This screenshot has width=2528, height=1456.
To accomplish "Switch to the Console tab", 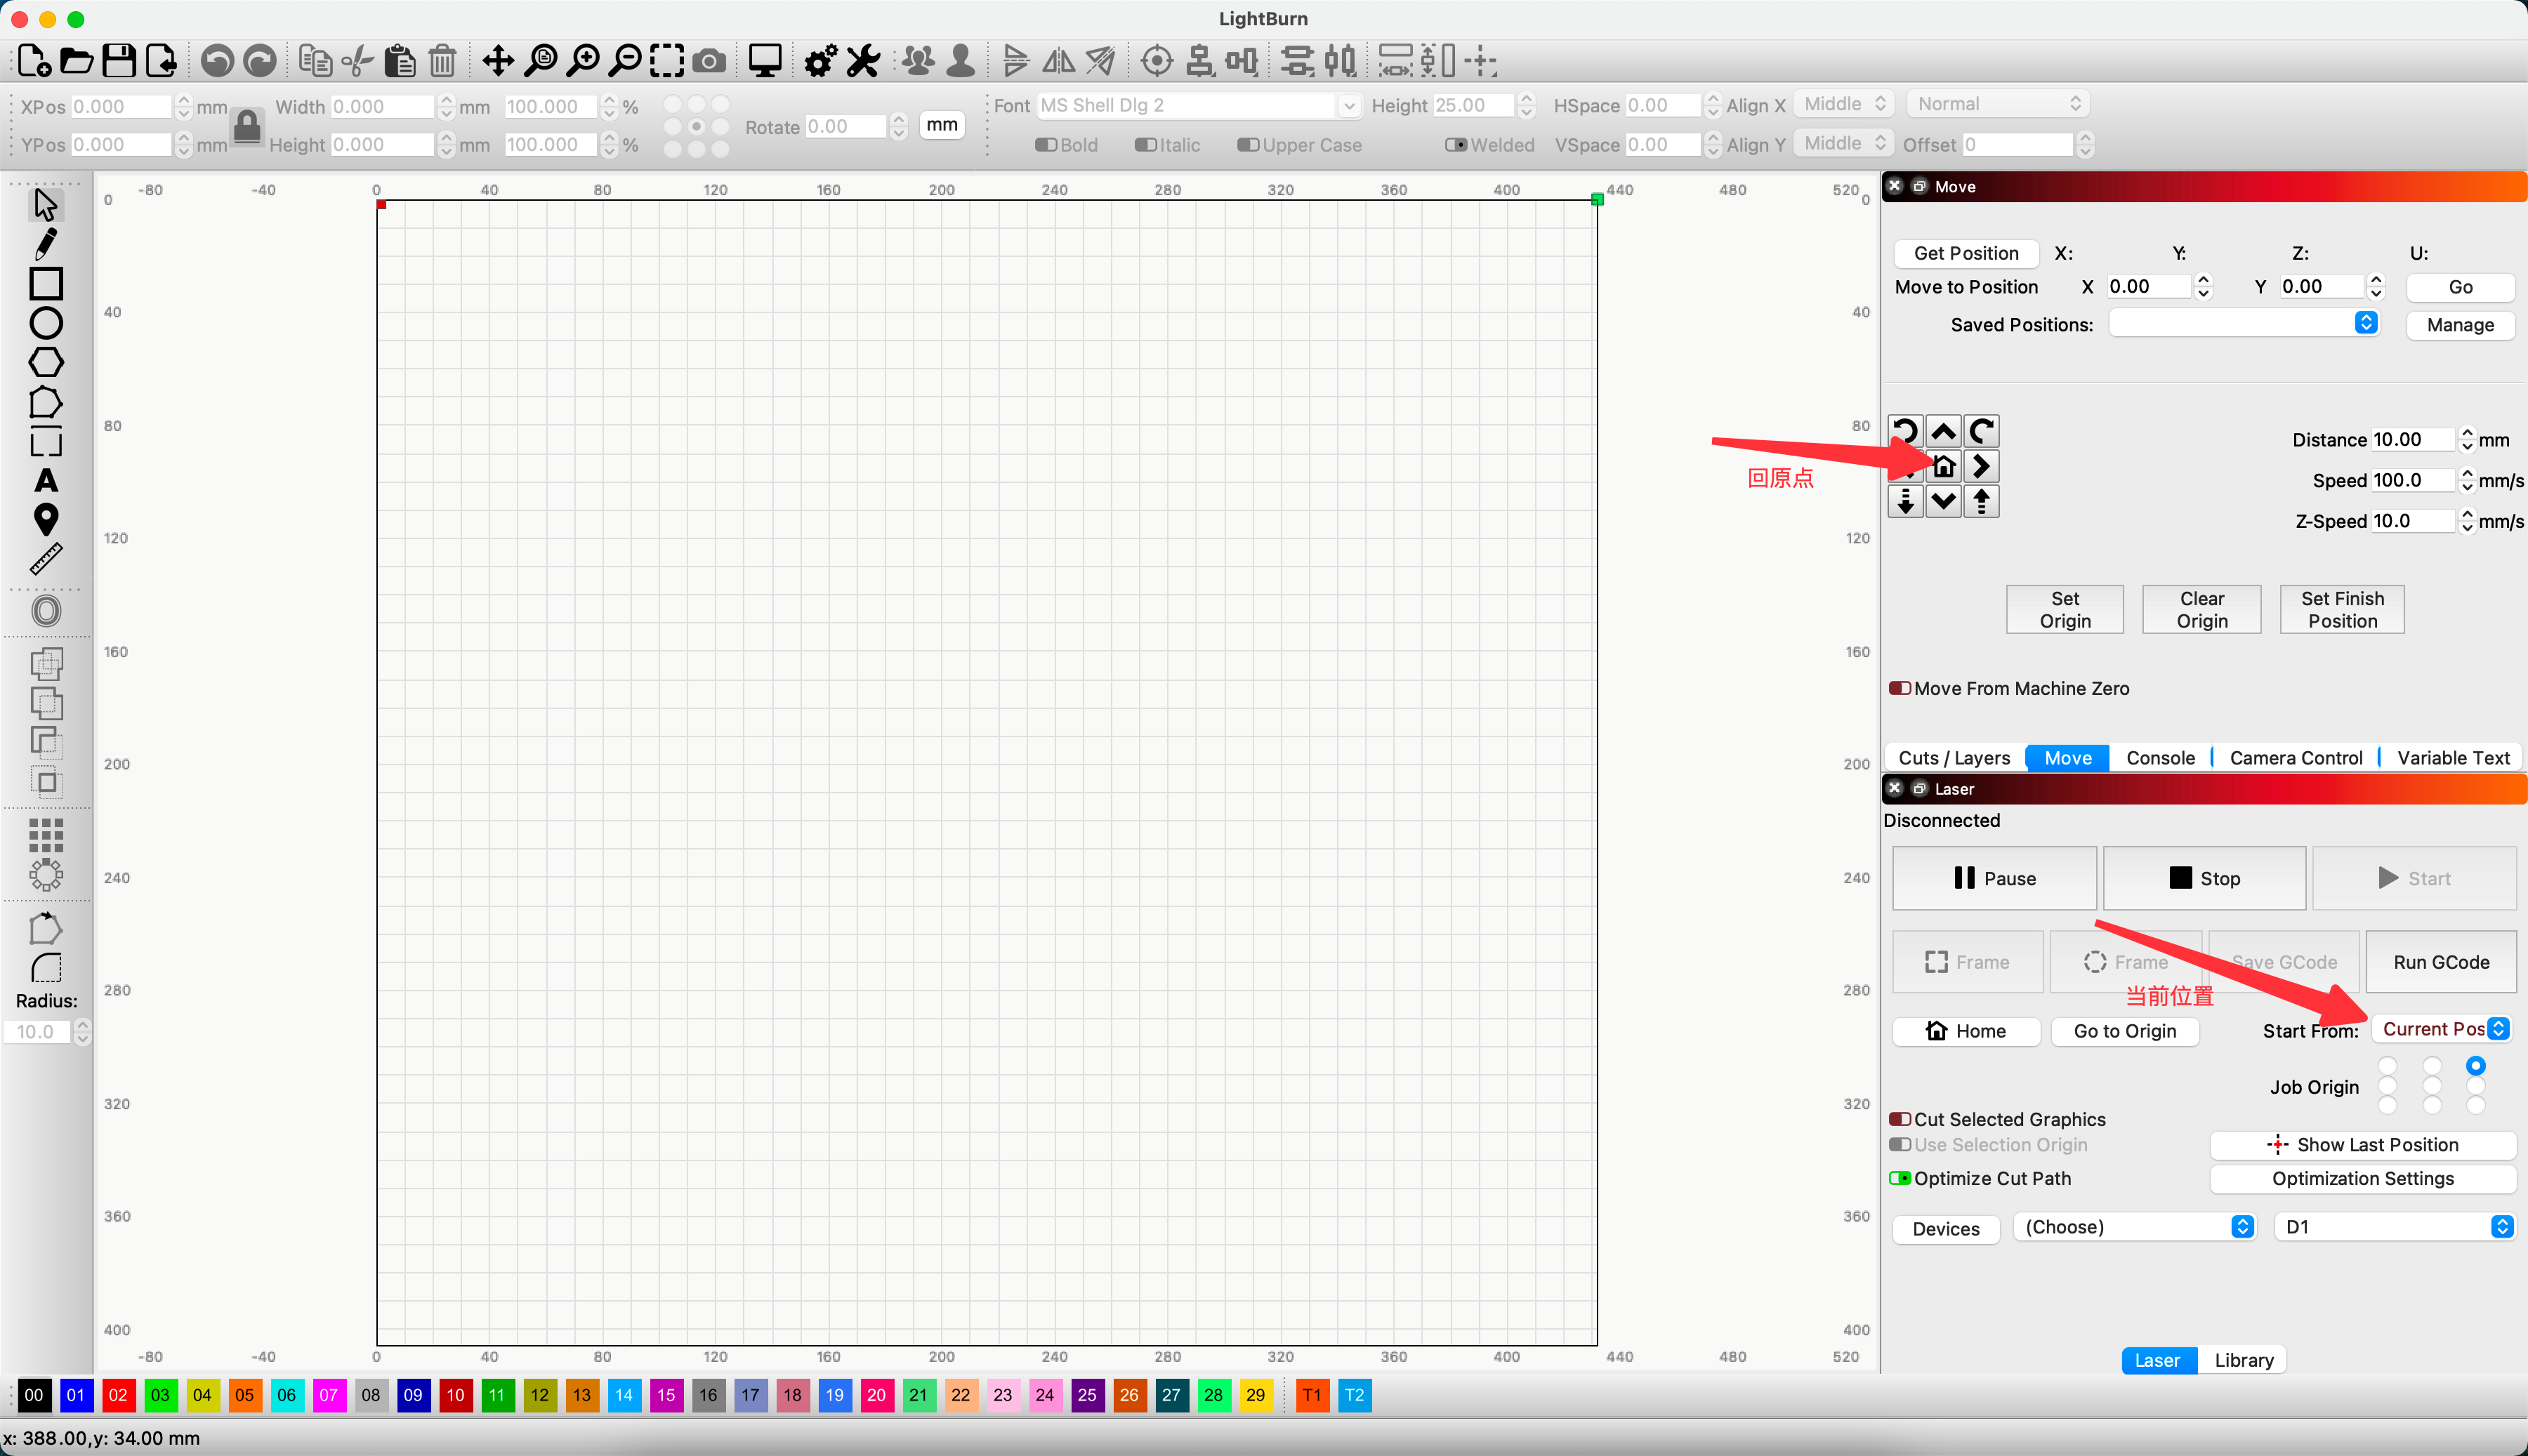I will (2160, 758).
